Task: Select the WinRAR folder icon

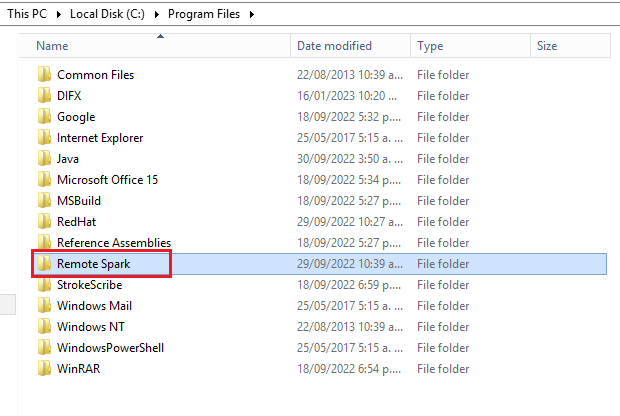Action: point(44,368)
